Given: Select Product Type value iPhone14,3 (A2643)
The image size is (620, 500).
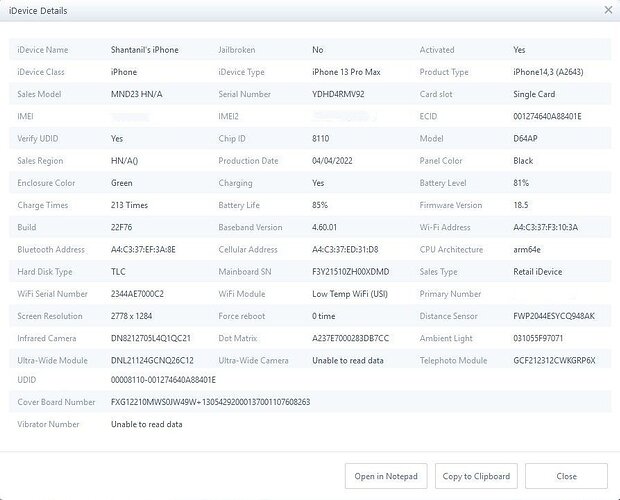Looking at the screenshot, I should click(548, 72).
